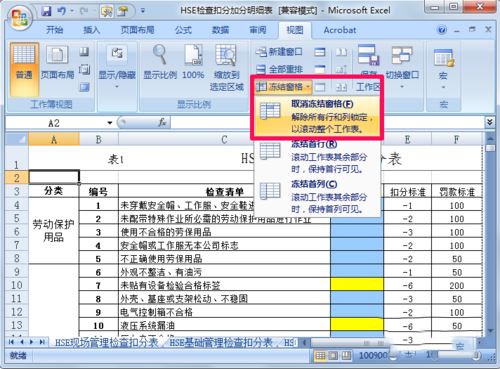Choose 冻结首行(R) freeze top row
Image resolution: width=500 pixels, height=369 pixels.
coord(317,156)
